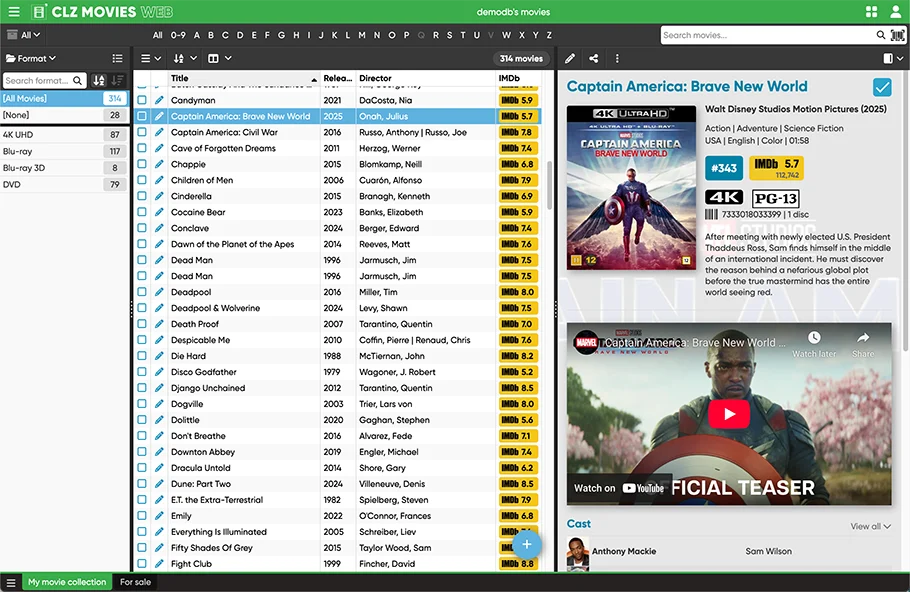Open the Captain America cover thumbnail

pyautogui.click(x=631, y=187)
